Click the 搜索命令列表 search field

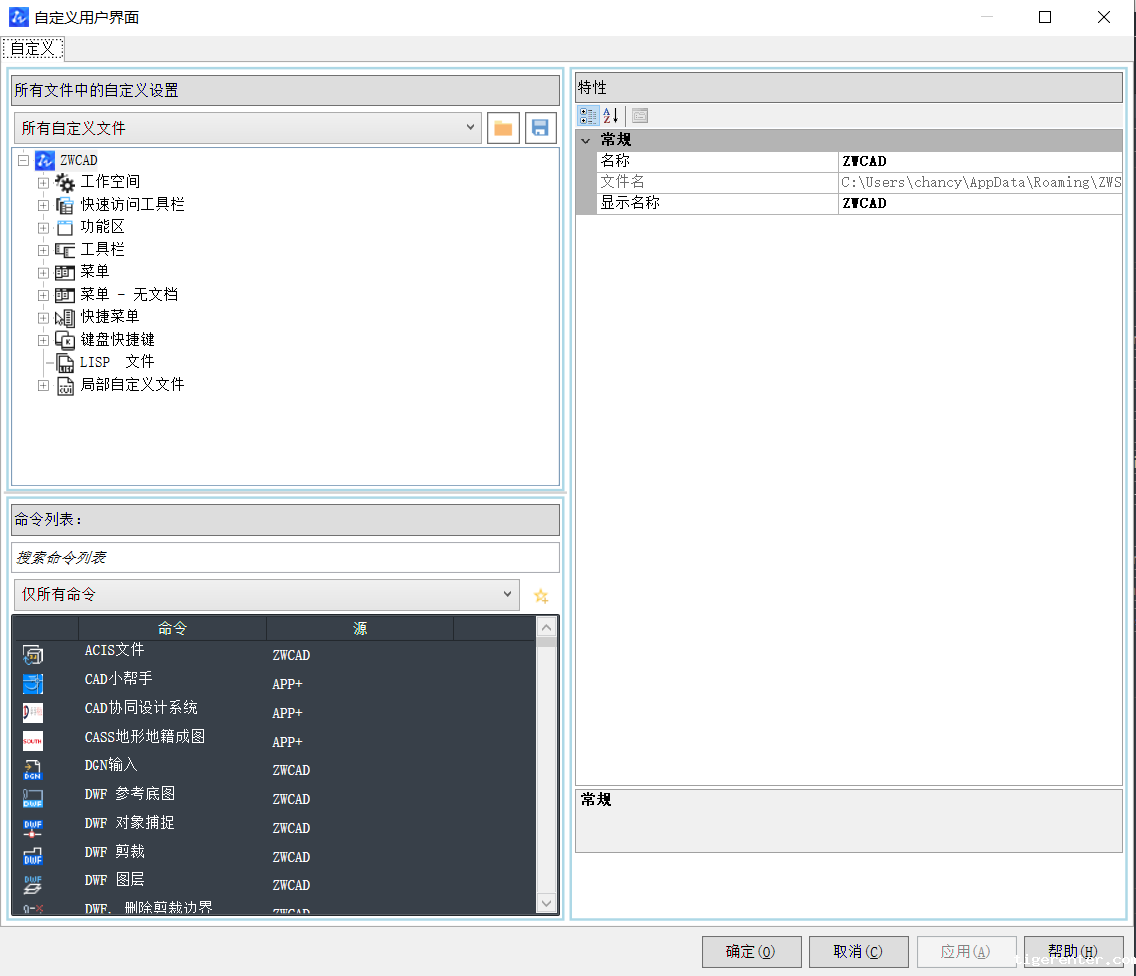[285, 557]
